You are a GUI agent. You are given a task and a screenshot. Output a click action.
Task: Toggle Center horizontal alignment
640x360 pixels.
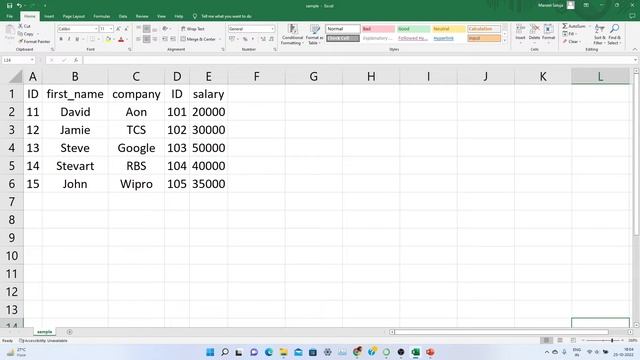pos(147,39)
